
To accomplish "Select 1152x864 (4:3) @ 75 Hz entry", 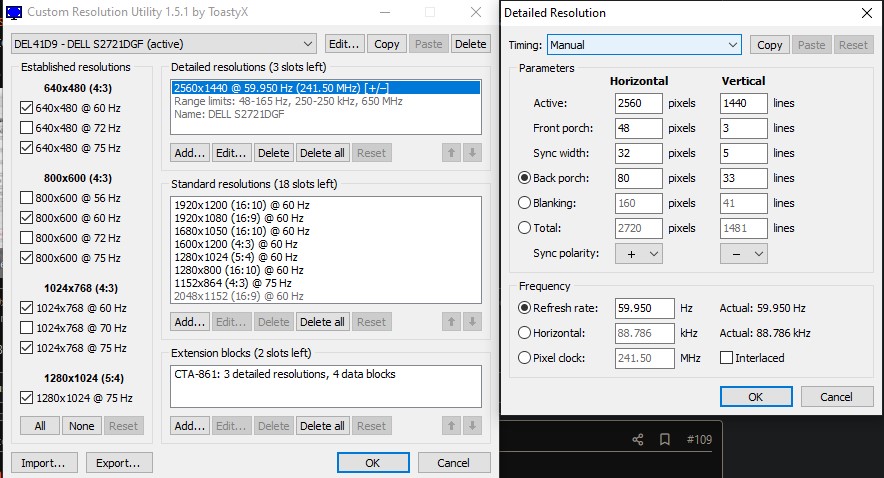I will (326, 283).
